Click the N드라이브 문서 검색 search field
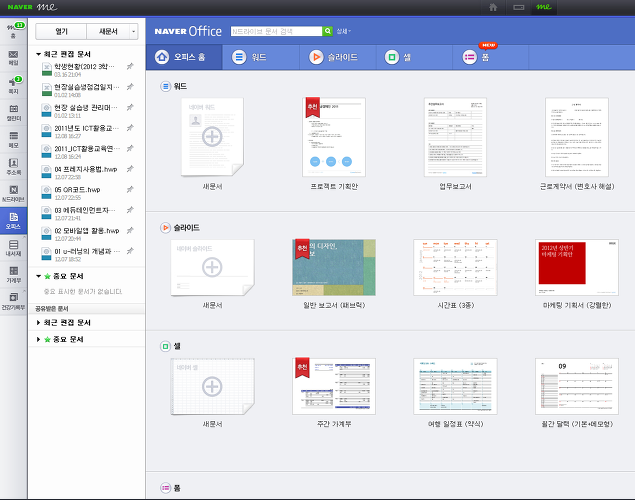Screen dimensions: 635x500 277,31
